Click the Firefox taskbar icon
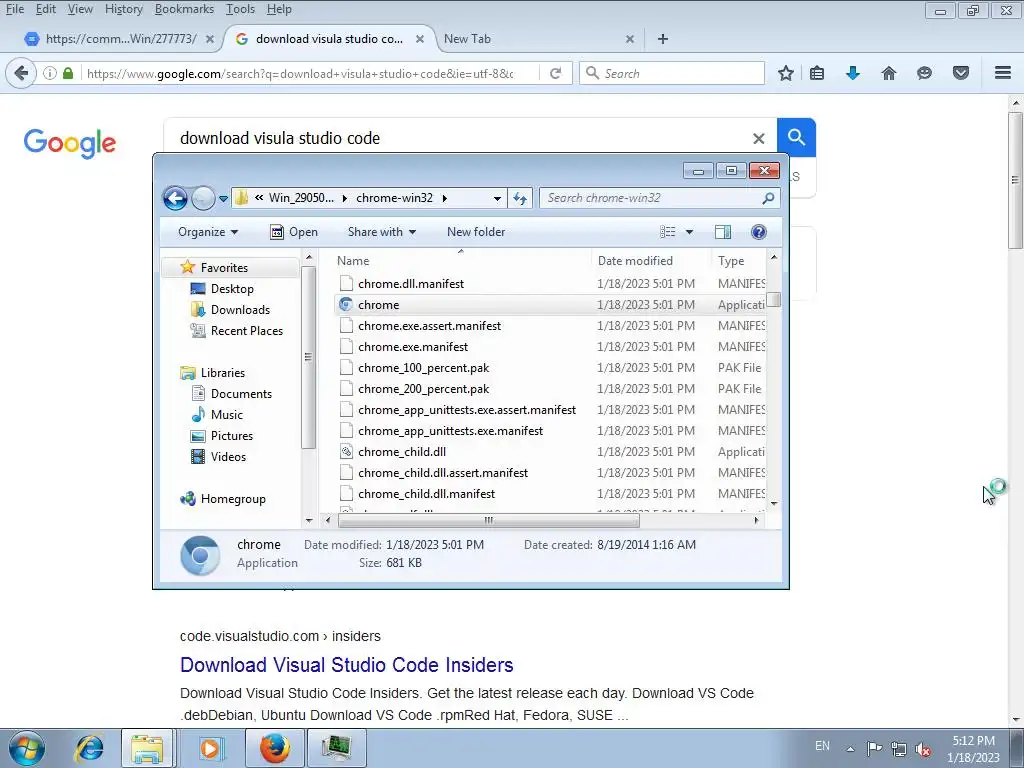Screen dimensions: 1024x768 click(275, 748)
